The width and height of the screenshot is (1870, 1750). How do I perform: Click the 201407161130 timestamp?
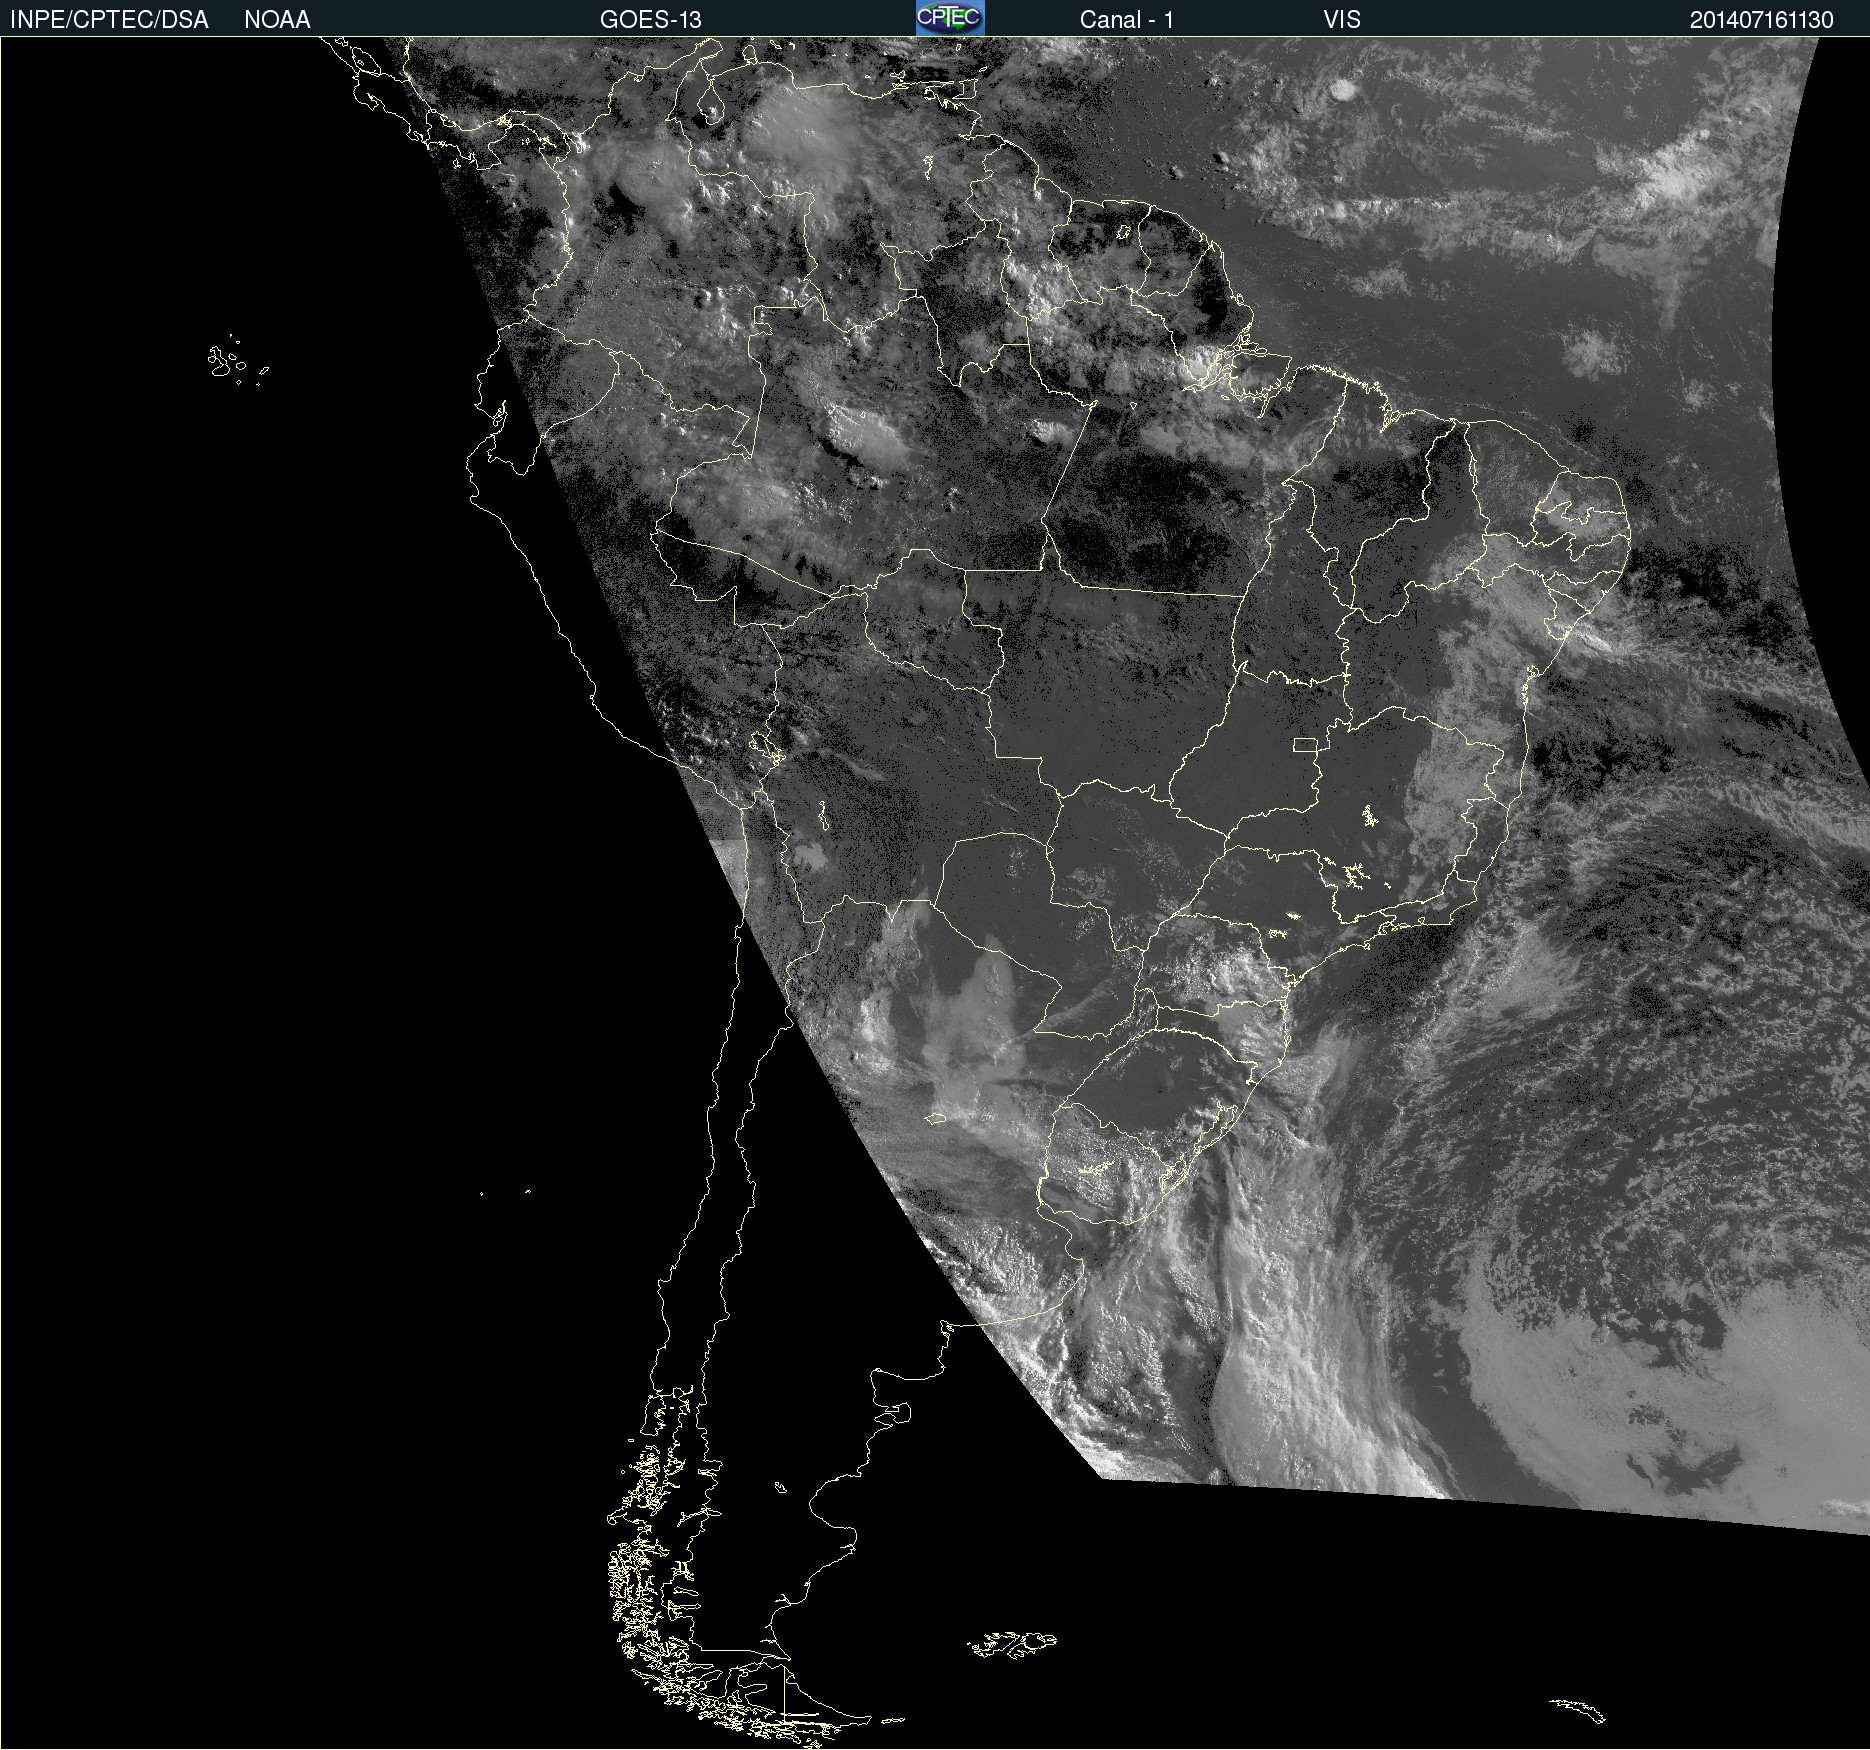[1761, 20]
